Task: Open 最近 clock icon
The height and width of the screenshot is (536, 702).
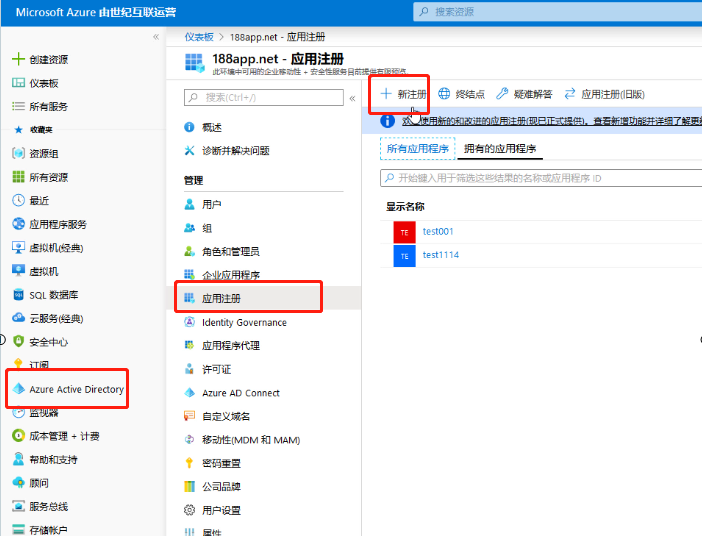Action: point(18,201)
